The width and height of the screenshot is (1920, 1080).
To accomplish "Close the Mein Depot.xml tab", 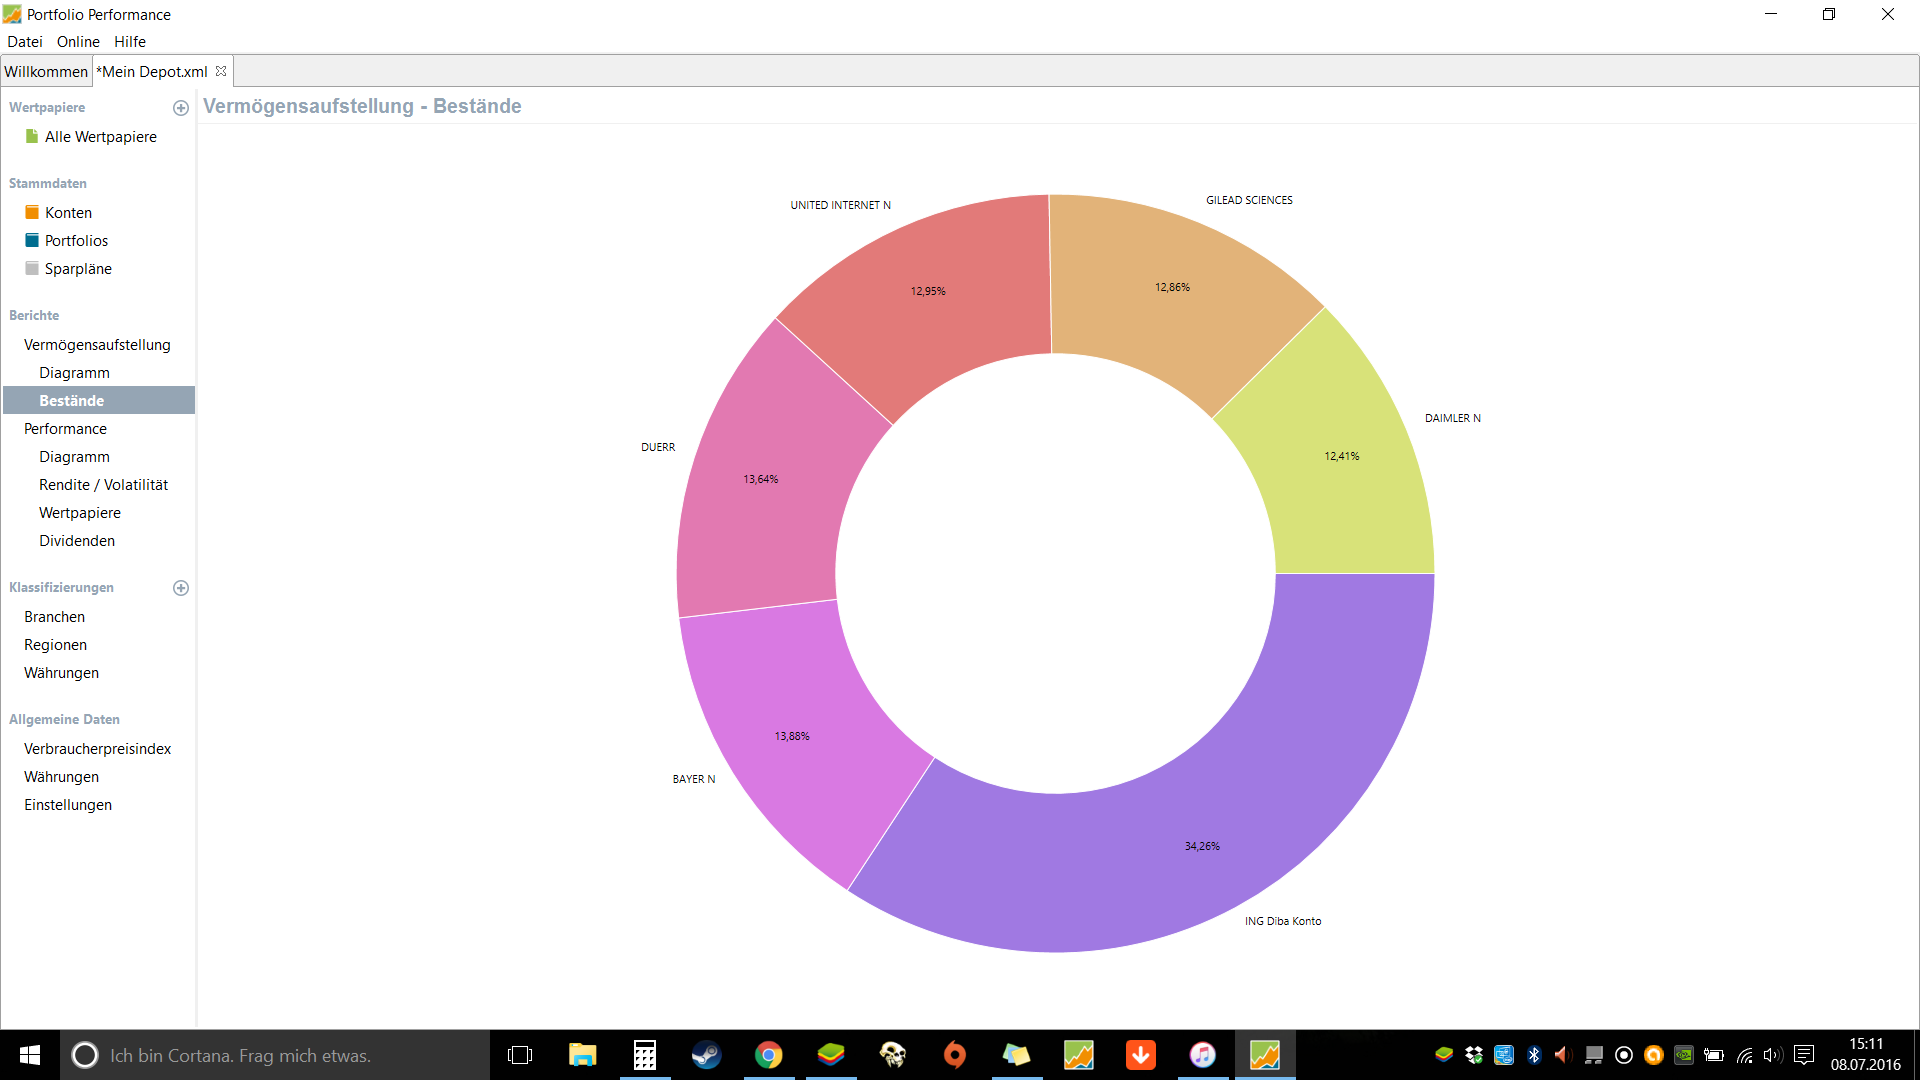I will pyautogui.click(x=221, y=71).
